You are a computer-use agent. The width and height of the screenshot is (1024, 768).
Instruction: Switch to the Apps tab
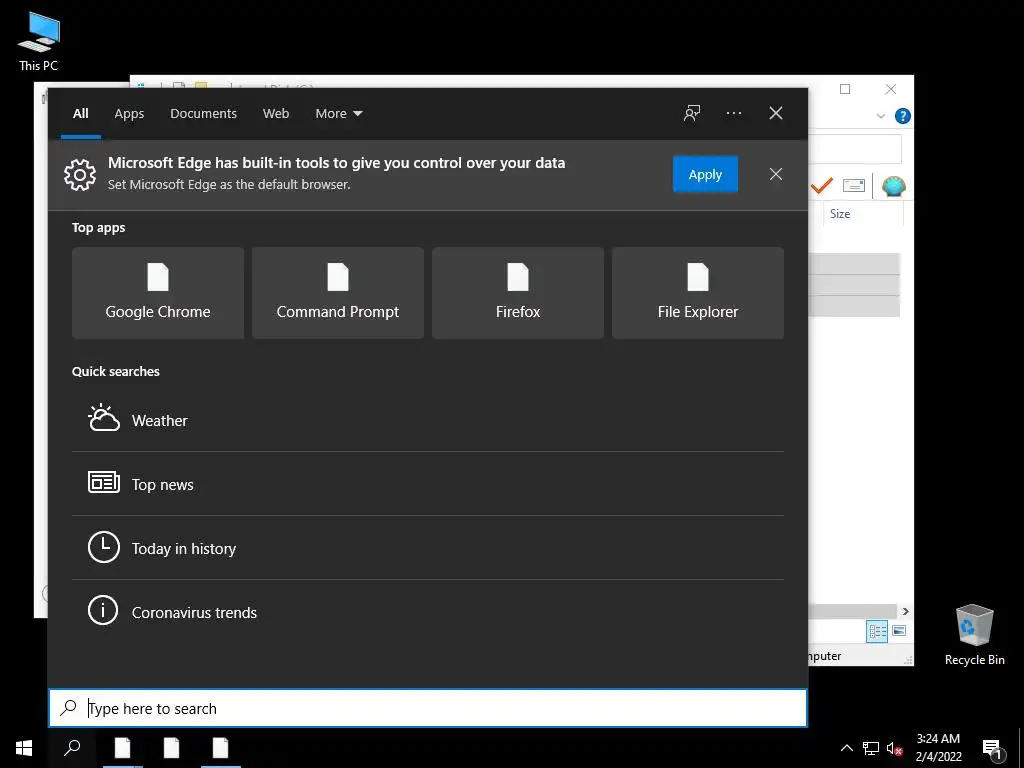(129, 114)
